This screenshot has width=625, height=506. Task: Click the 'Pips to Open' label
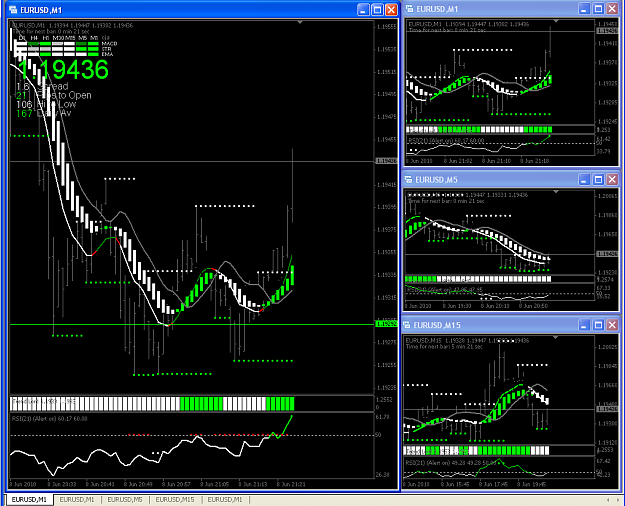63,95
